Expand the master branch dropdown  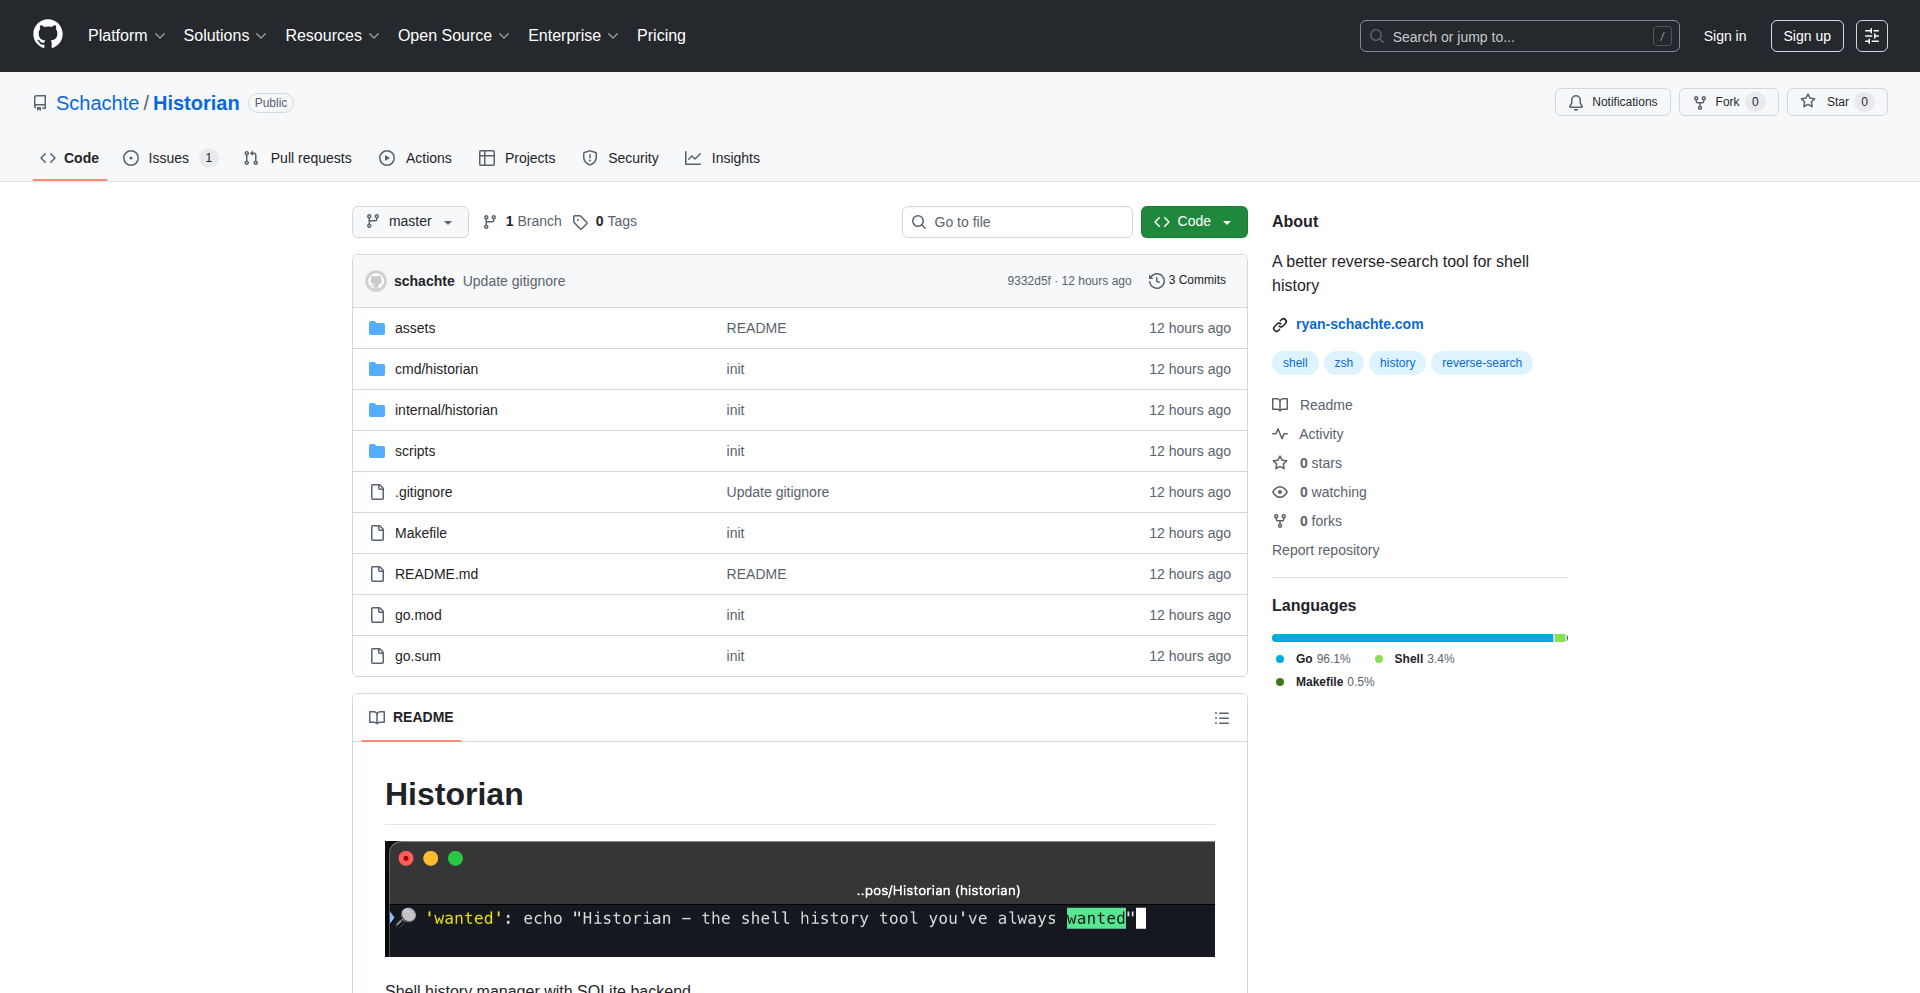point(410,222)
